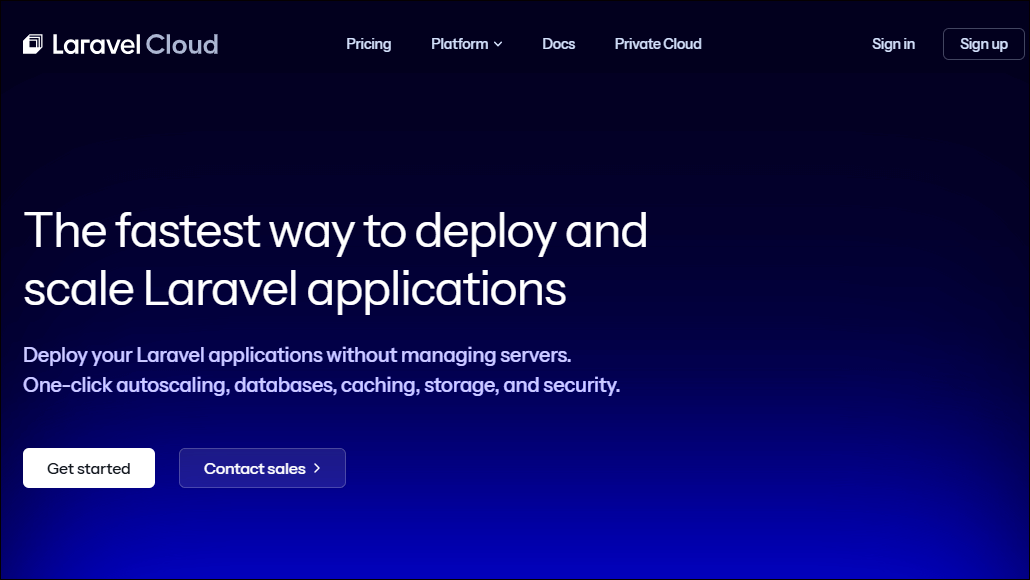Open the Platform menu

pyautogui.click(x=459, y=44)
